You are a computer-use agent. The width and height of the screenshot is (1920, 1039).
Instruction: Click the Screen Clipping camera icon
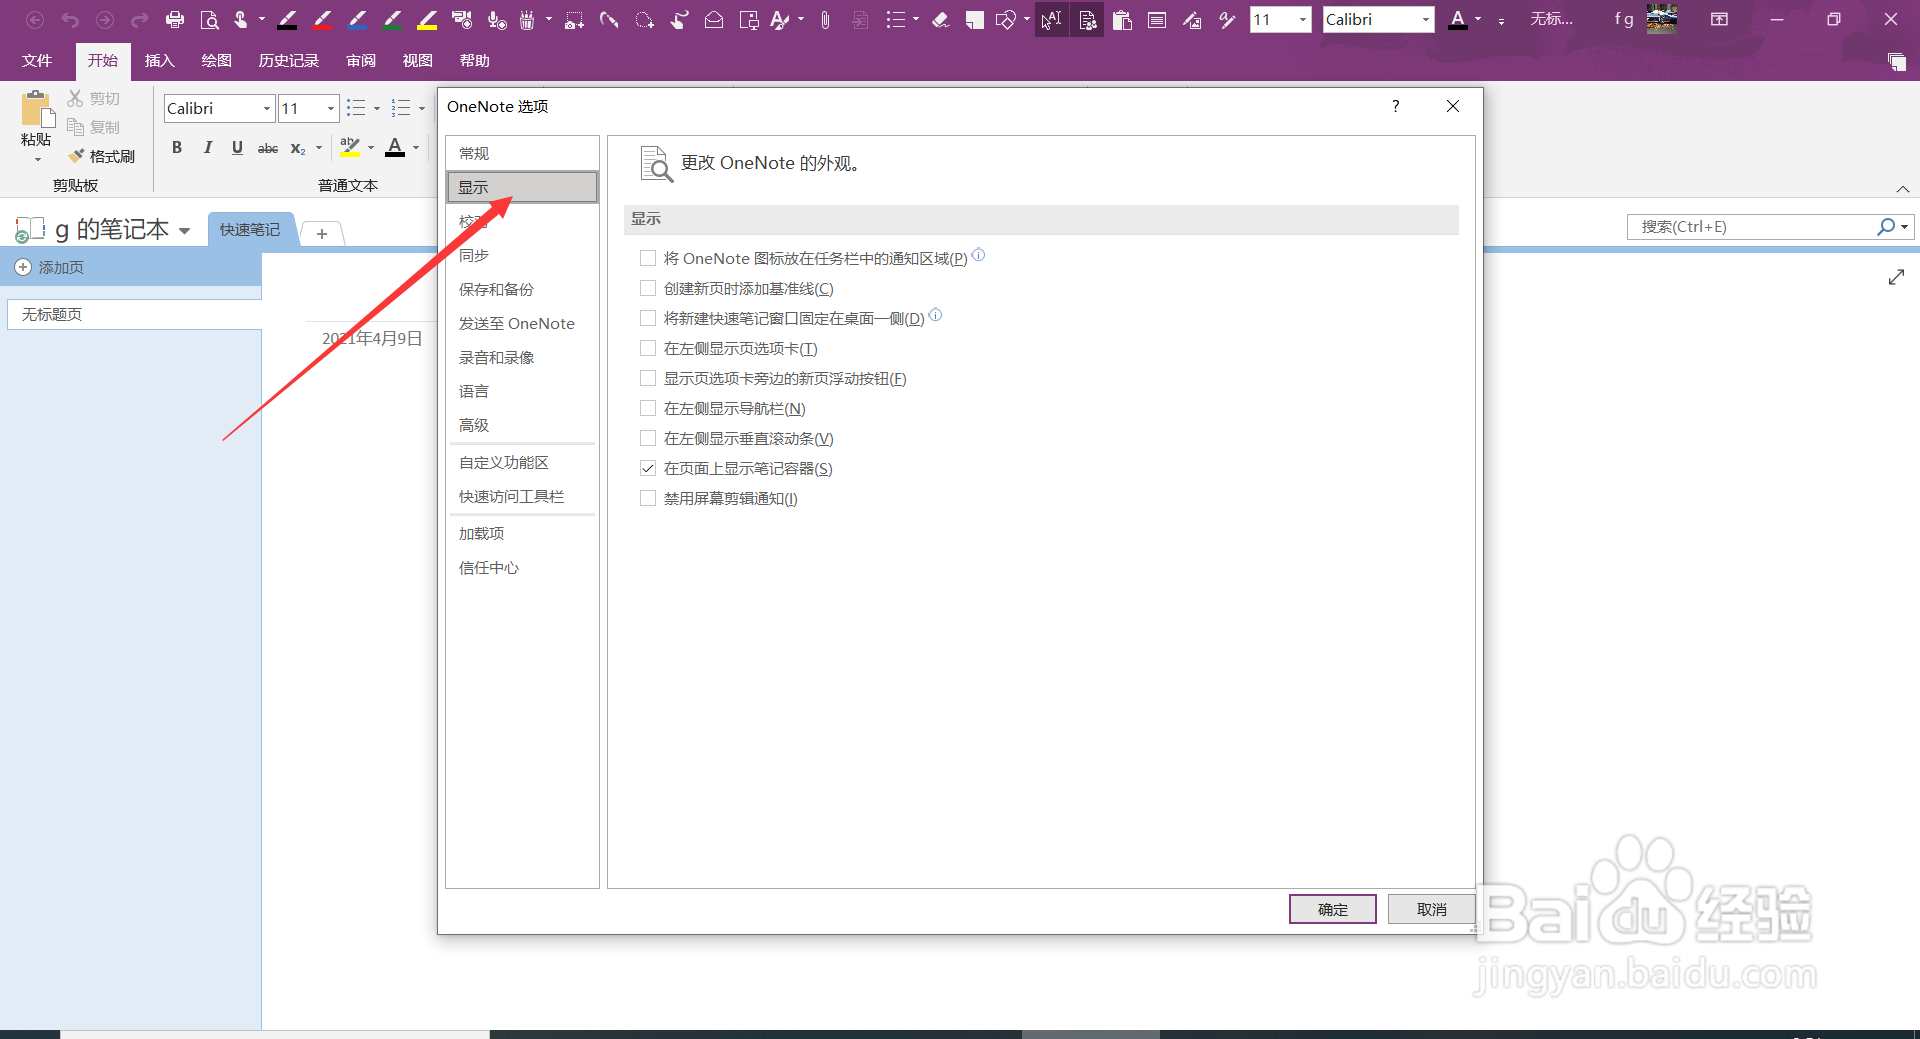[x=574, y=19]
